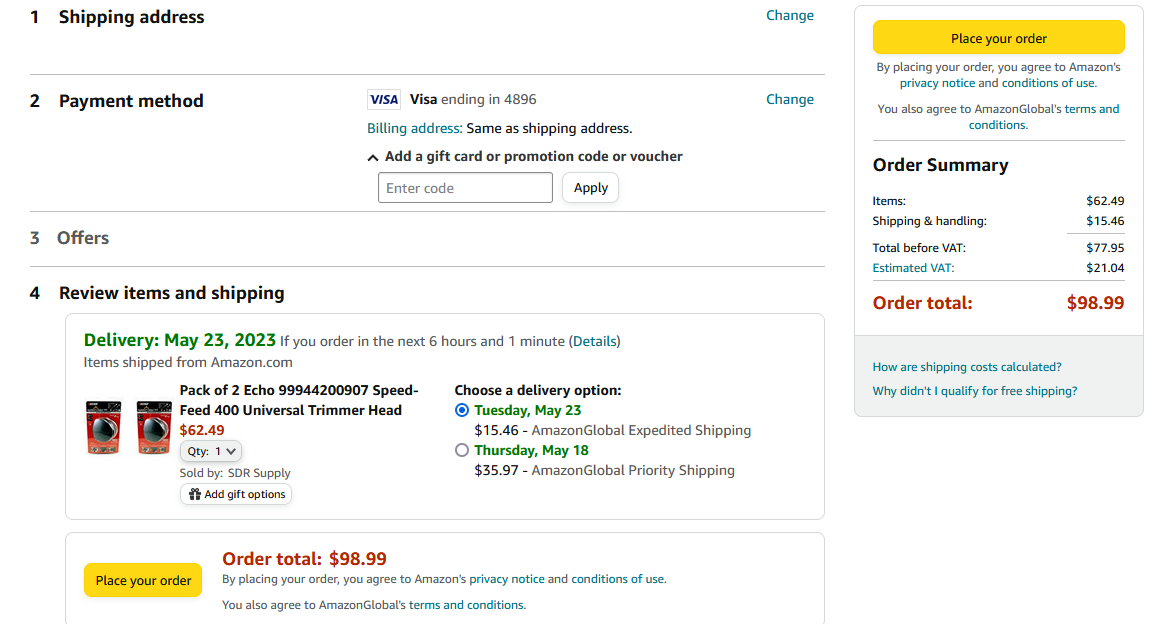The width and height of the screenshot is (1165, 624).
Task: Select Tuesday, May 23 Expedited Shipping option
Action: (461, 410)
